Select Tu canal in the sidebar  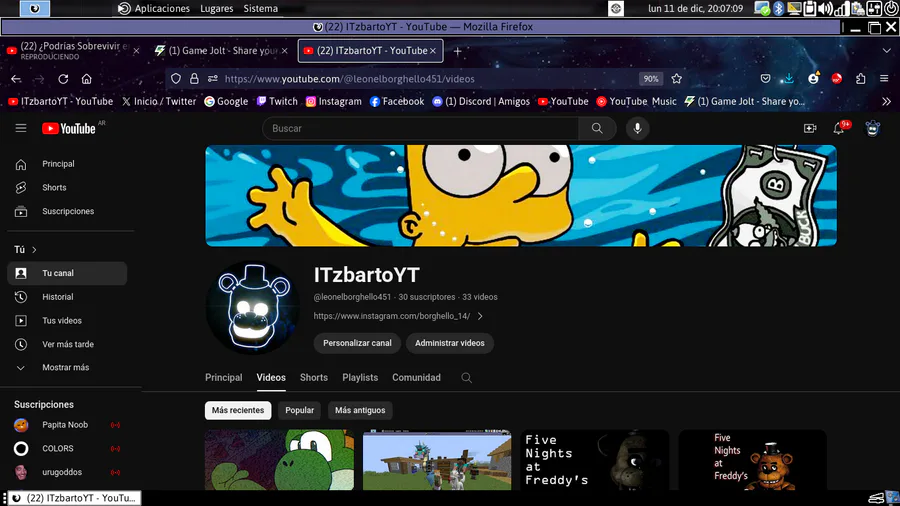pos(67,273)
